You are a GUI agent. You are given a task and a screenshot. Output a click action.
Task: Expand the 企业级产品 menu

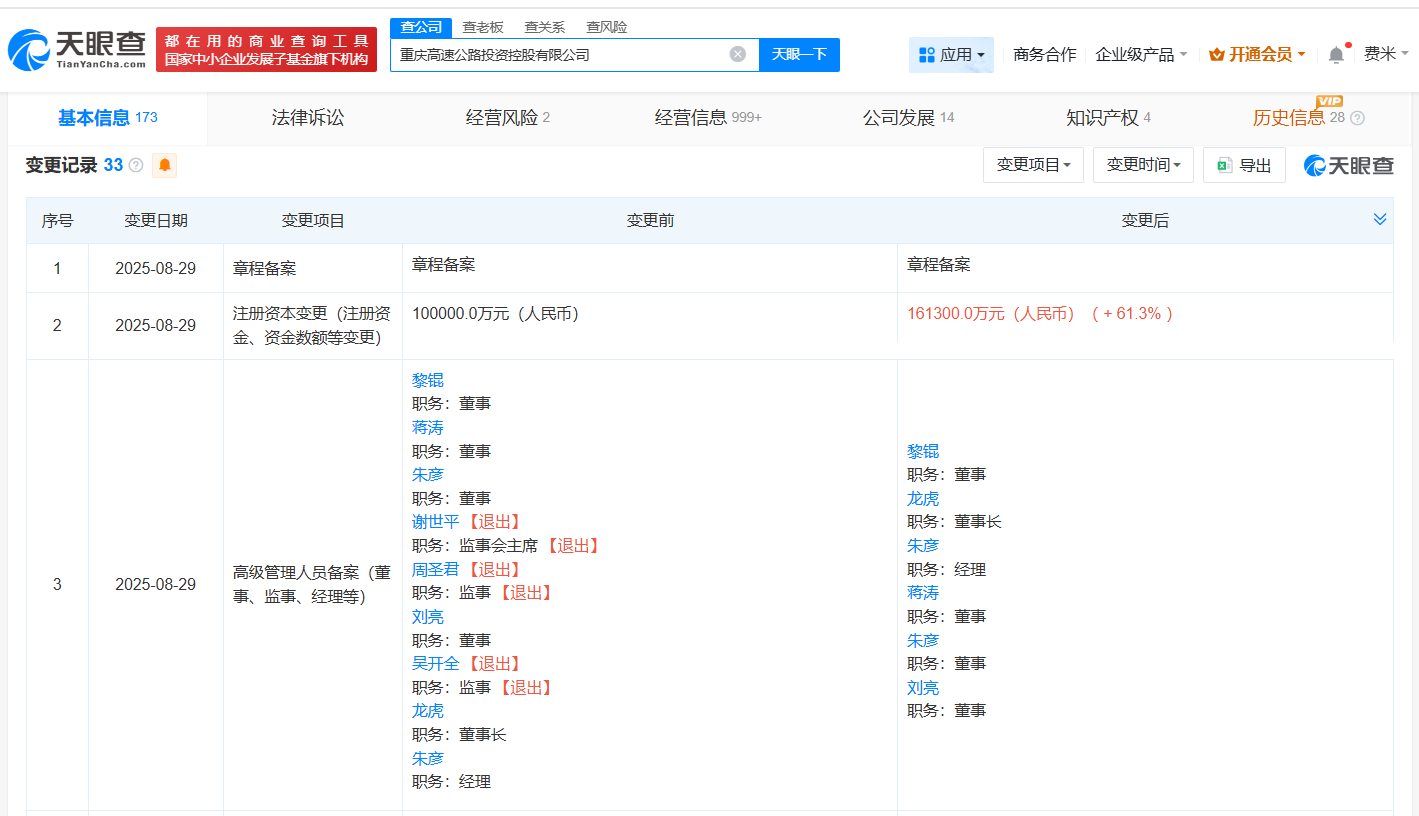(x=1141, y=55)
